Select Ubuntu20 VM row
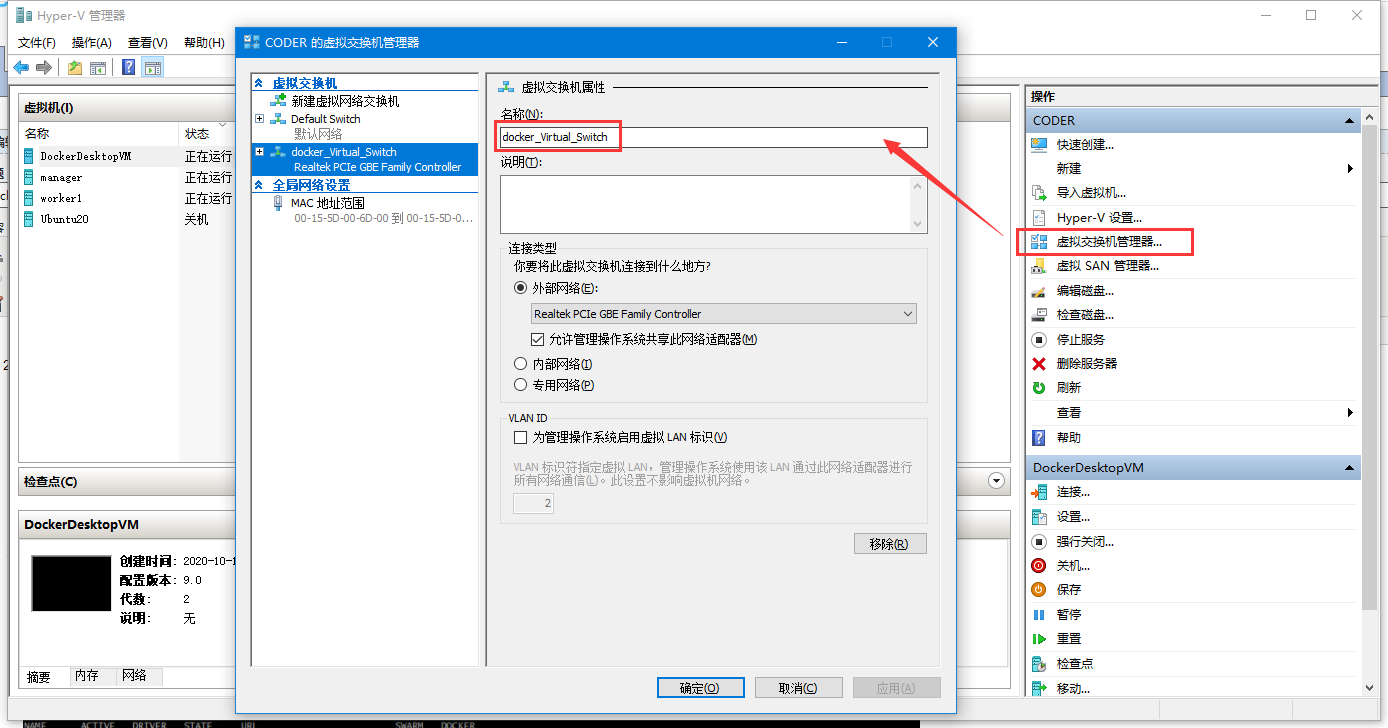 [126, 219]
